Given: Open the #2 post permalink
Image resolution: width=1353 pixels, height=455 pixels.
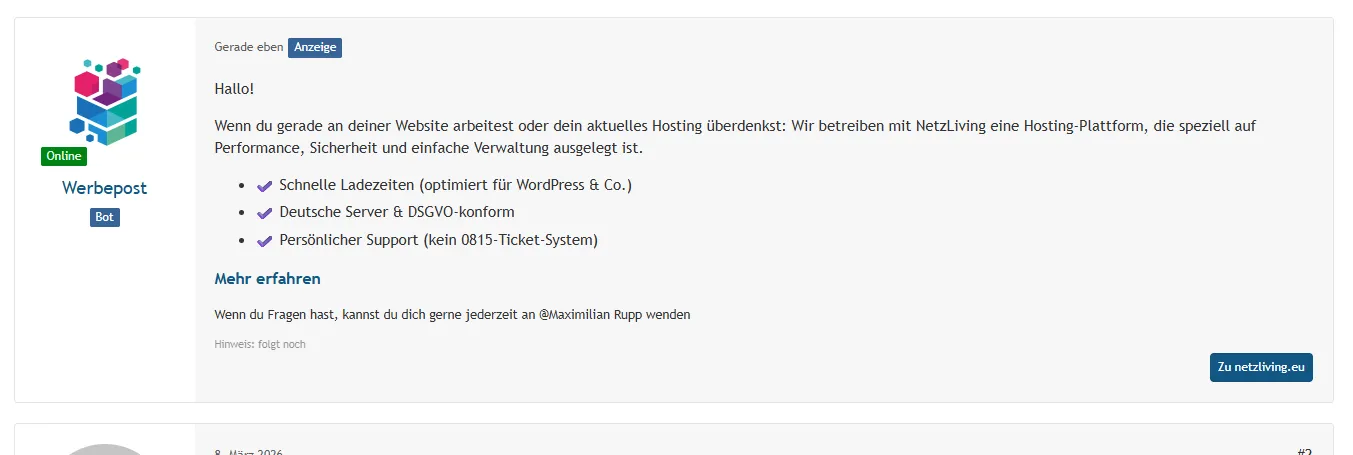Looking at the screenshot, I should click(x=1304, y=451).
